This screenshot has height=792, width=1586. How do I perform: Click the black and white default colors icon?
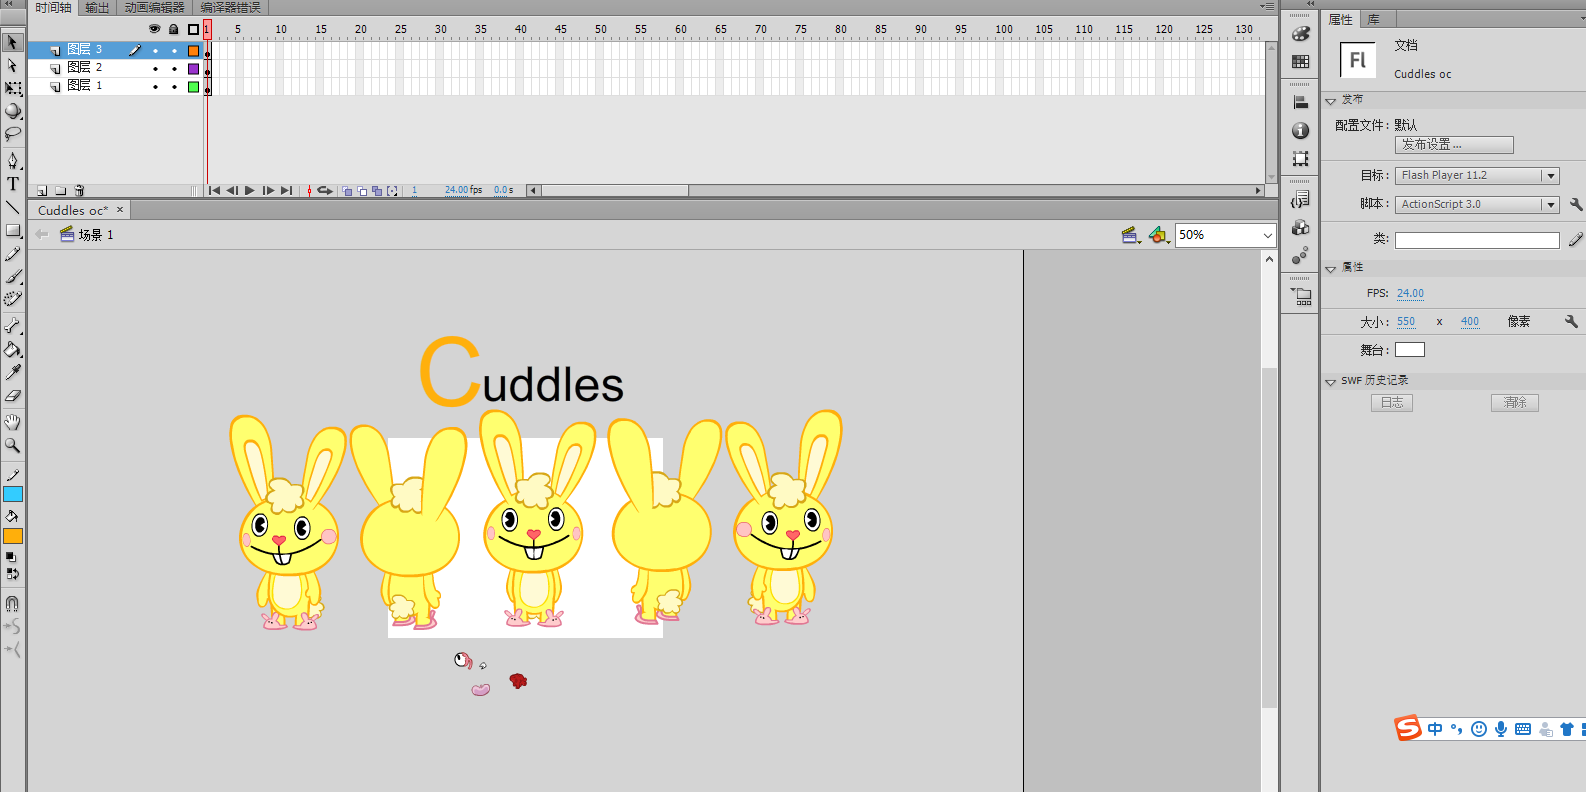pos(12,557)
